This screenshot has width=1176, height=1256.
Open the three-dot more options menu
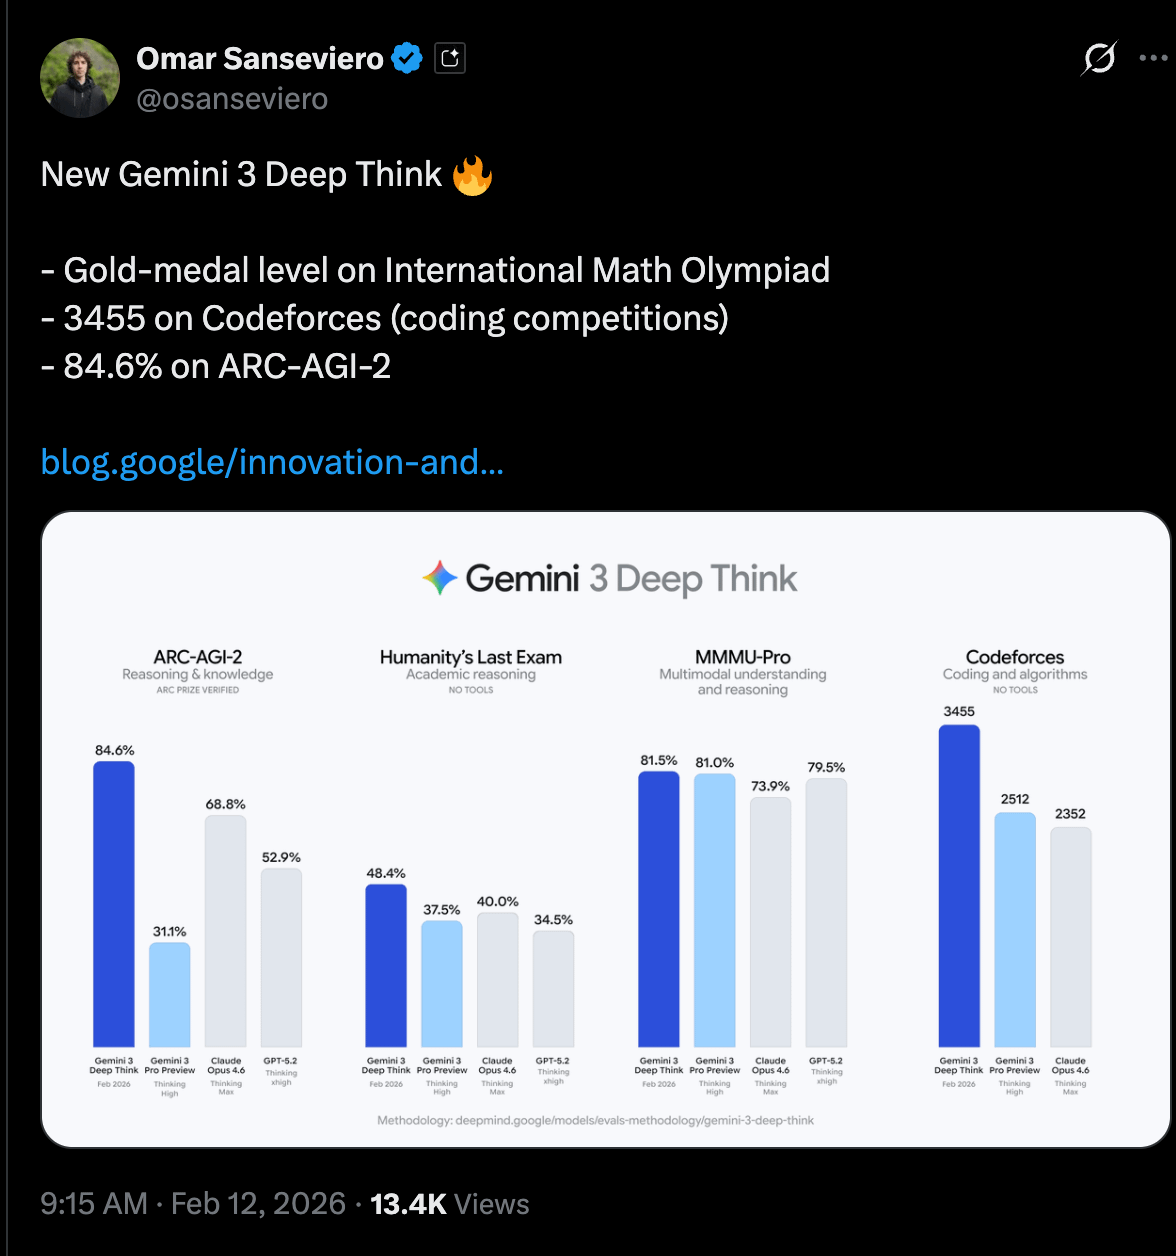click(x=1154, y=58)
